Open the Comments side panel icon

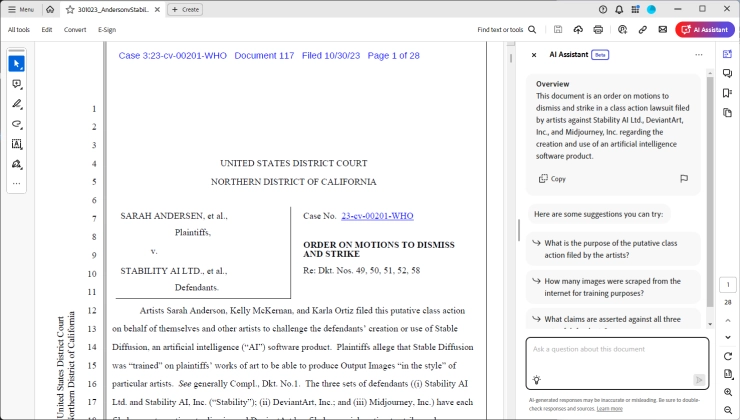tap(727, 73)
